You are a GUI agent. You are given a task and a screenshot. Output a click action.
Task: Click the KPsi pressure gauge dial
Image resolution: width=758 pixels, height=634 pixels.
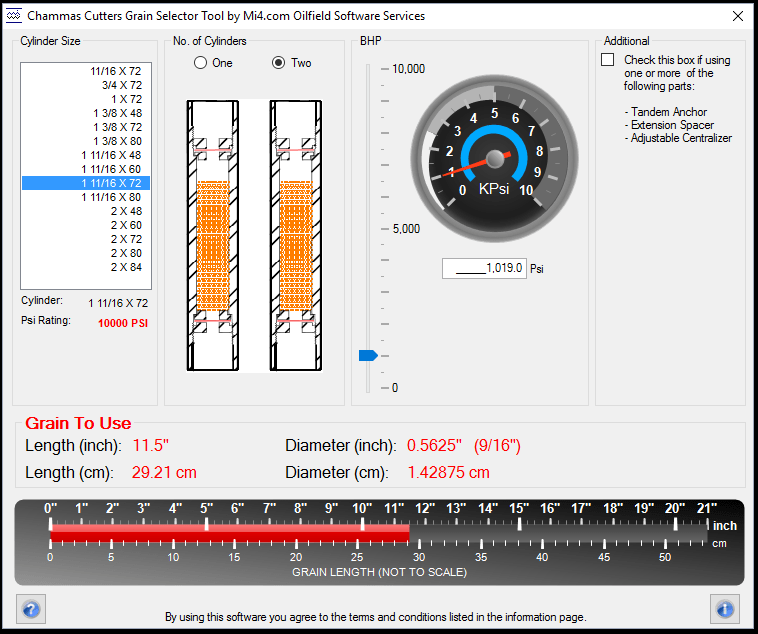pos(495,159)
